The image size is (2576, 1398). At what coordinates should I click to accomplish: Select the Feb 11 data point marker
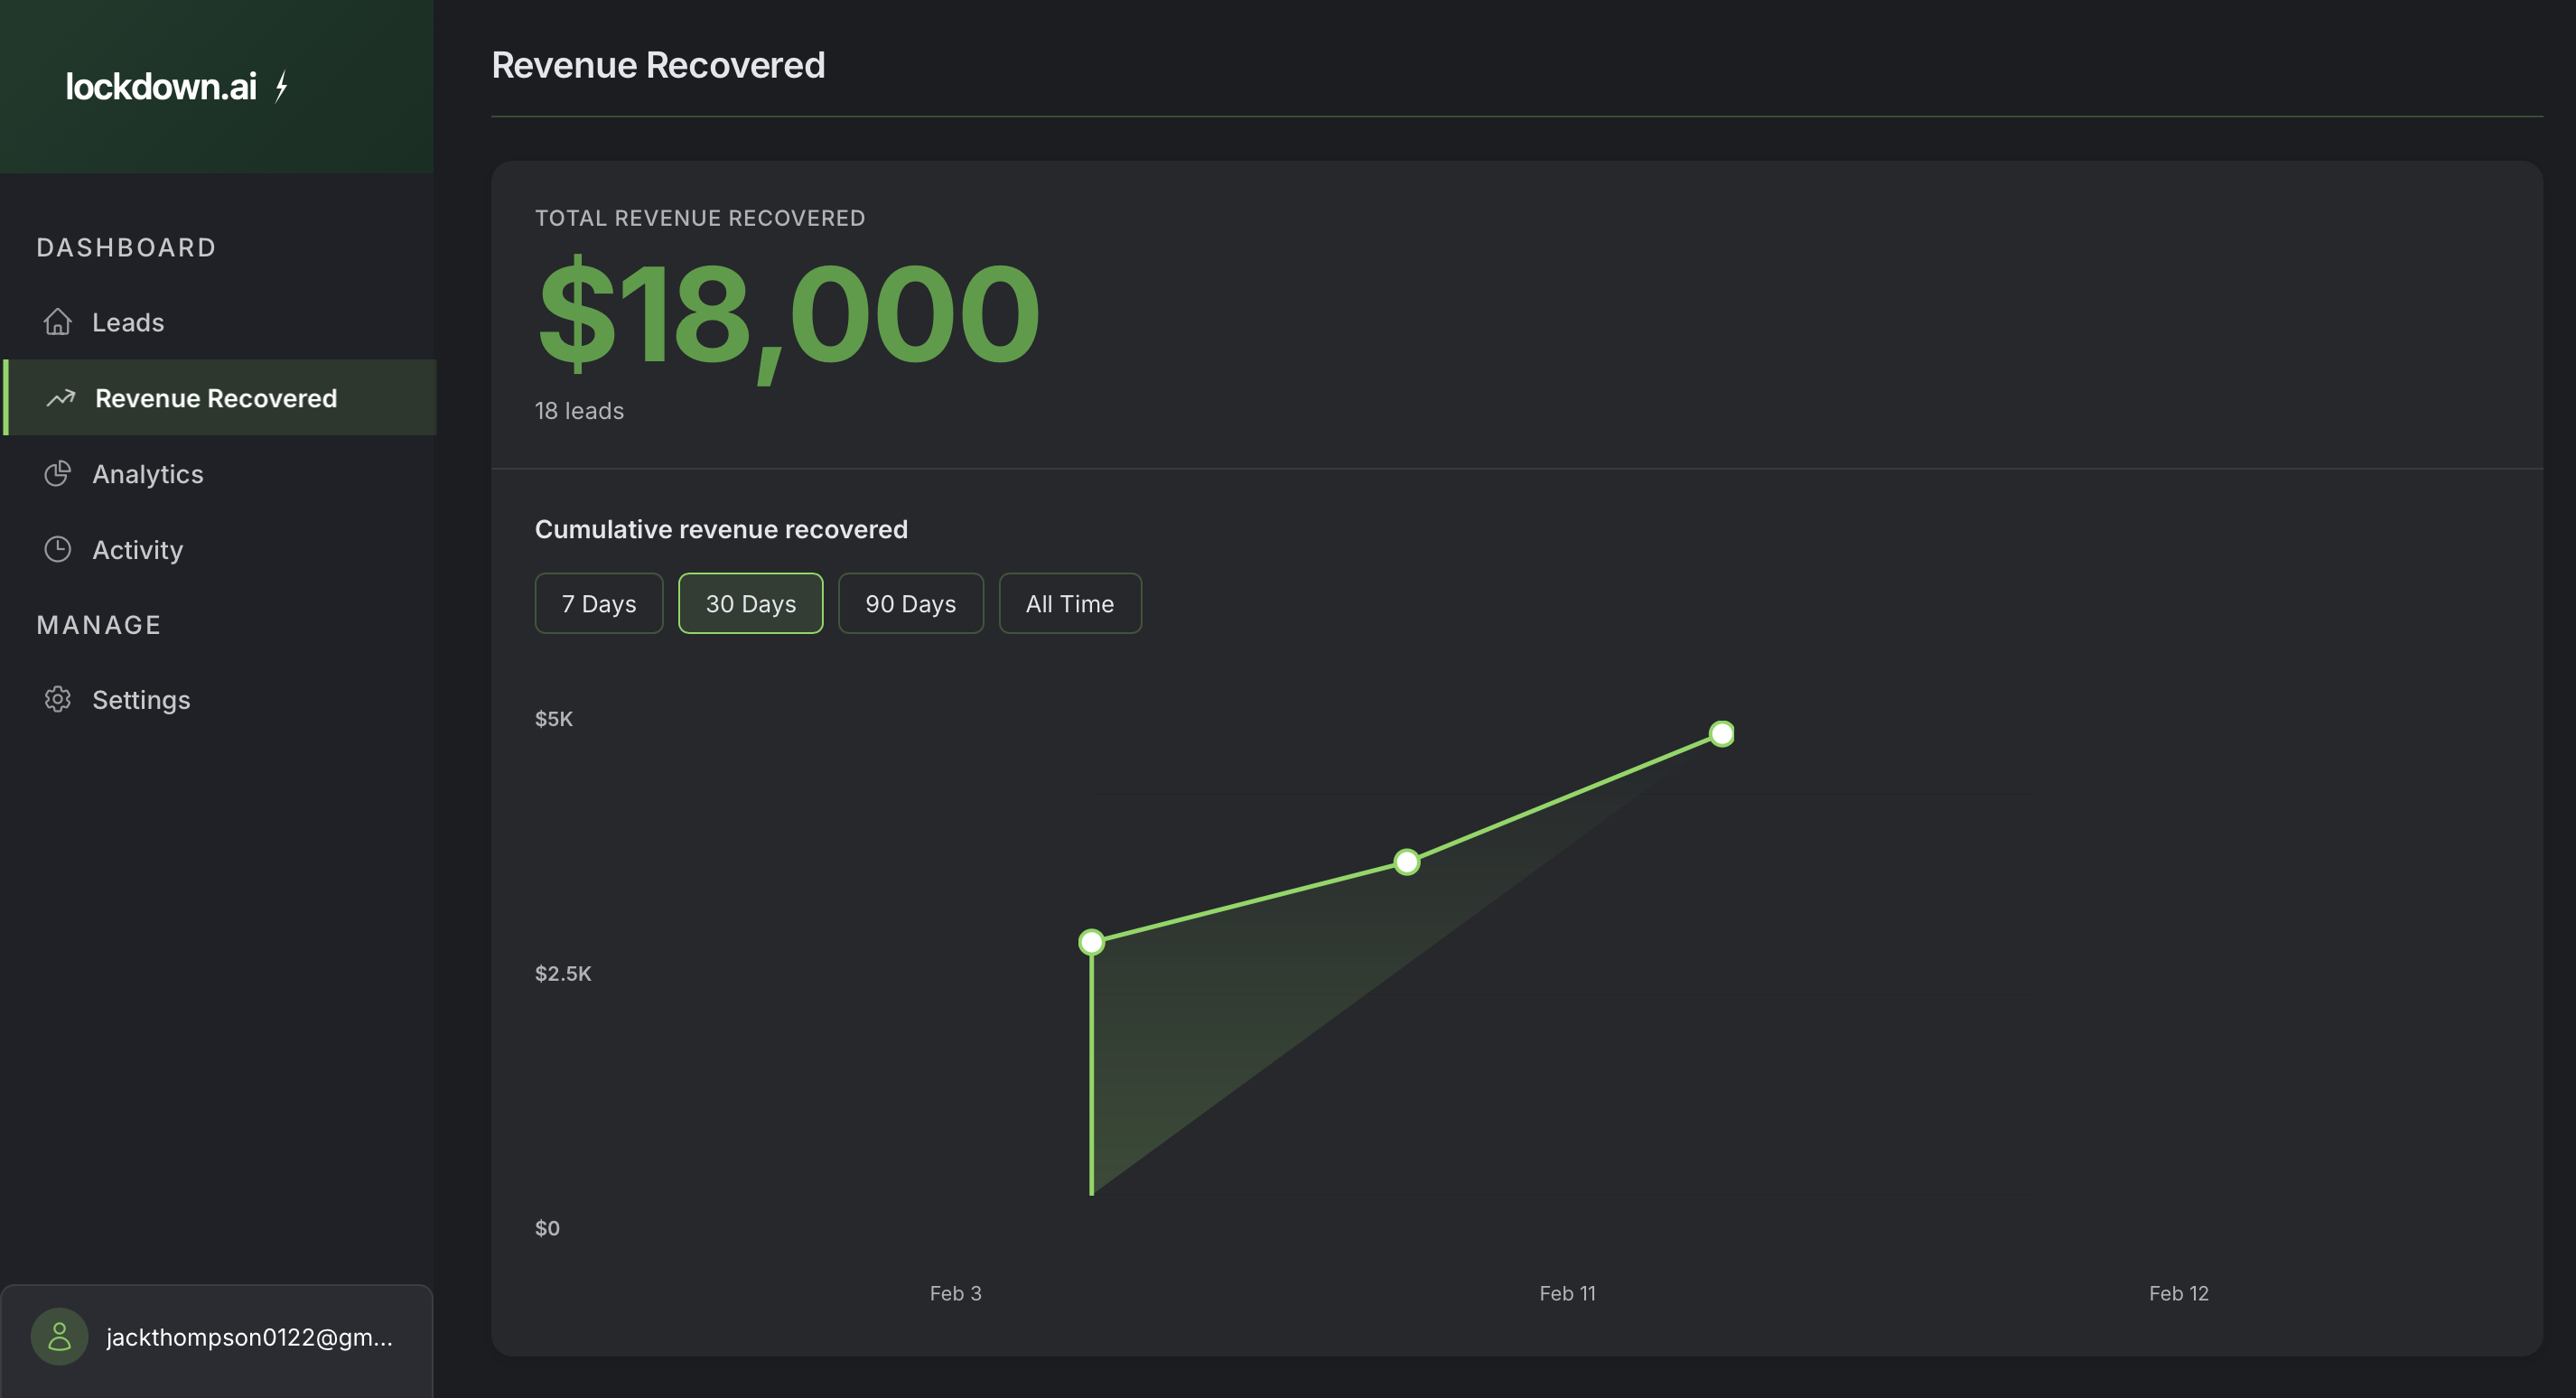[x=1406, y=861]
